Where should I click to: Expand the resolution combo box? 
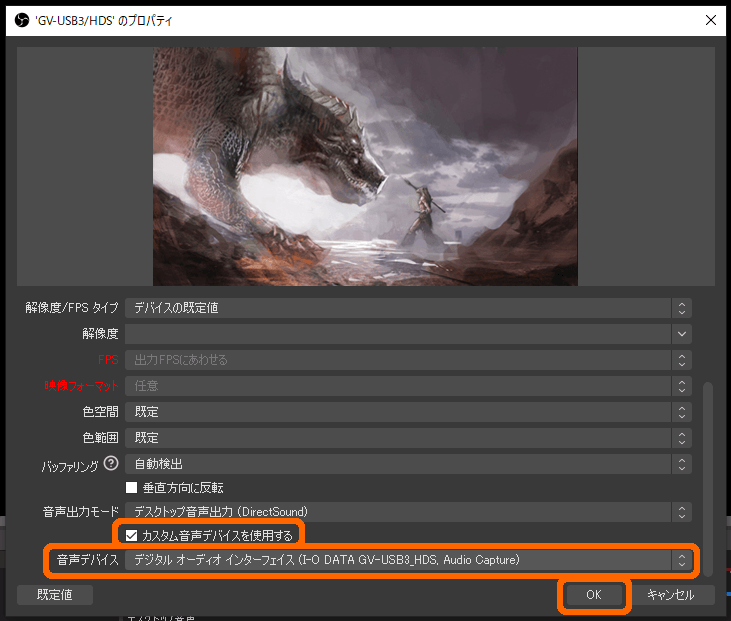click(x=682, y=334)
